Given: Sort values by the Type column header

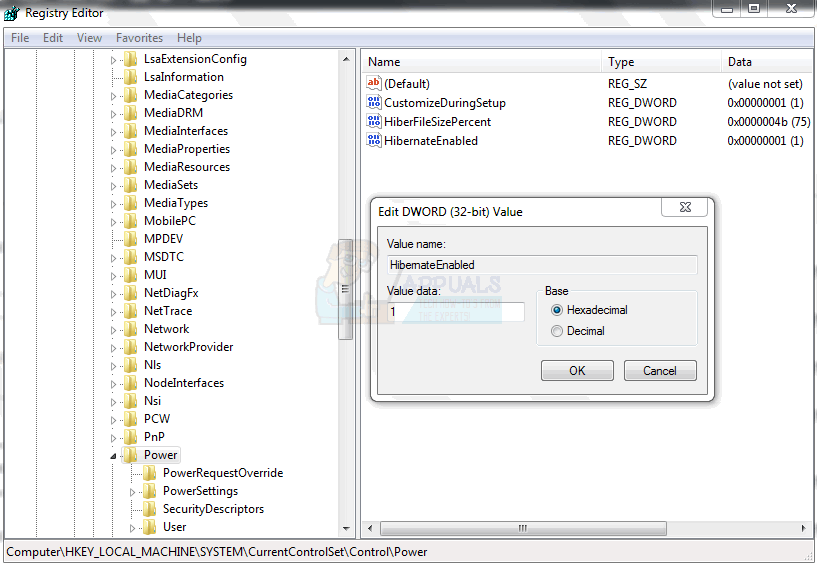Looking at the screenshot, I should (x=662, y=62).
